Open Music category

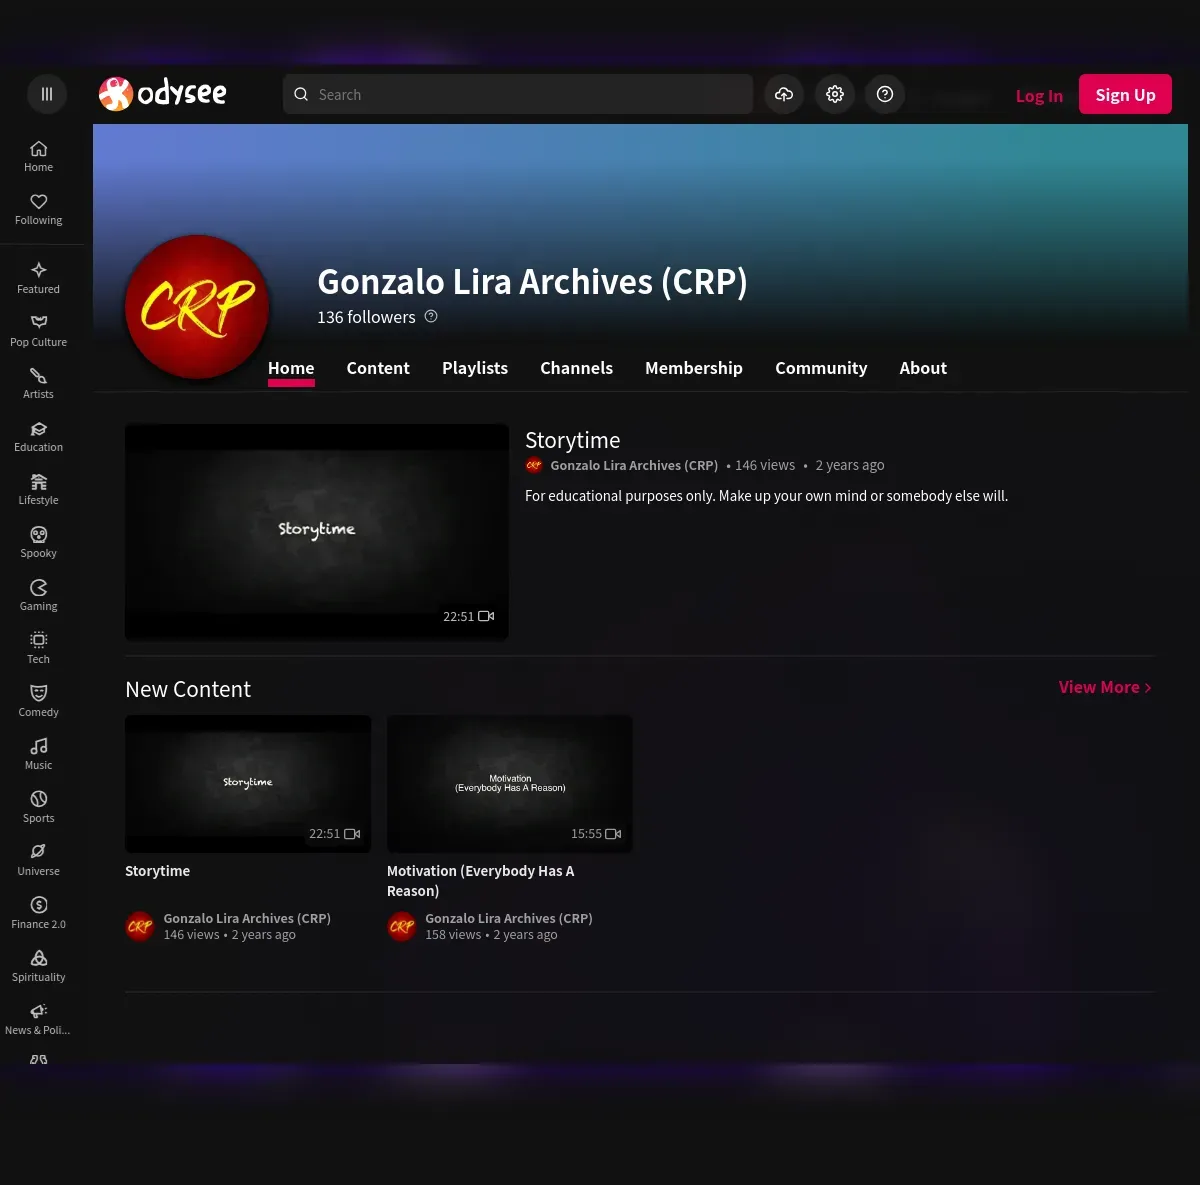click(x=39, y=754)
